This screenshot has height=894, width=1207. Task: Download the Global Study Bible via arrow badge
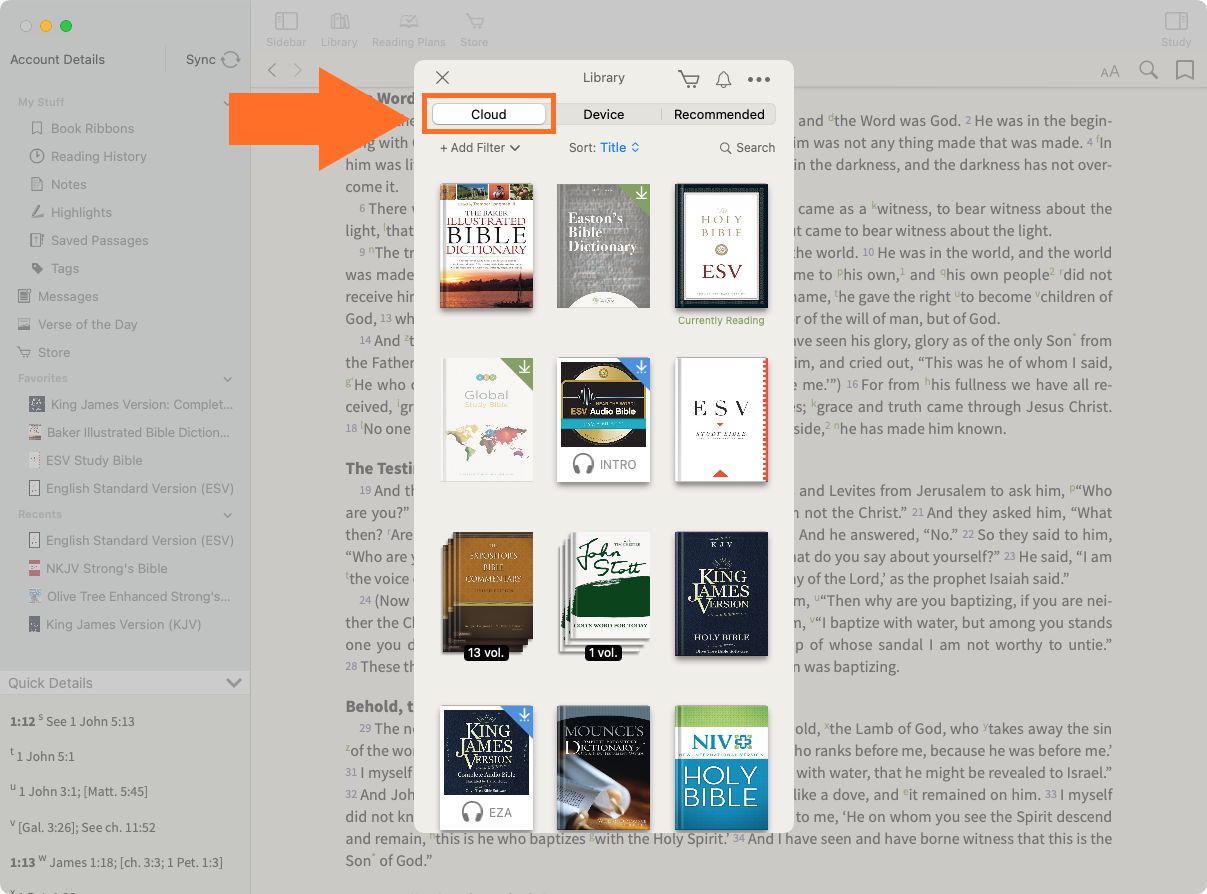point(523,368)
